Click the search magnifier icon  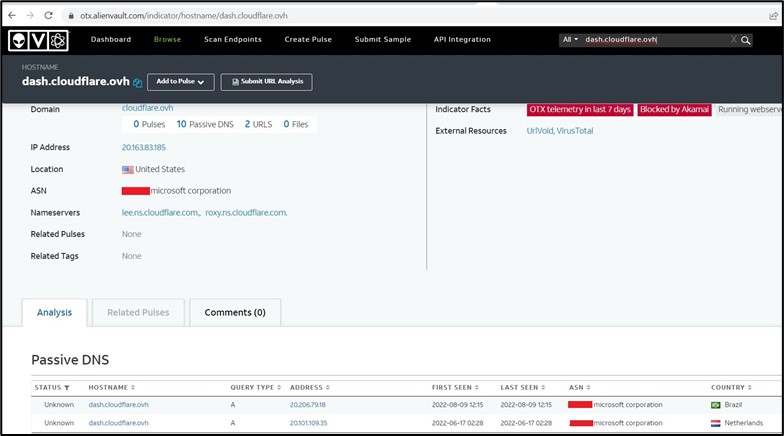[x=746, y=40]
